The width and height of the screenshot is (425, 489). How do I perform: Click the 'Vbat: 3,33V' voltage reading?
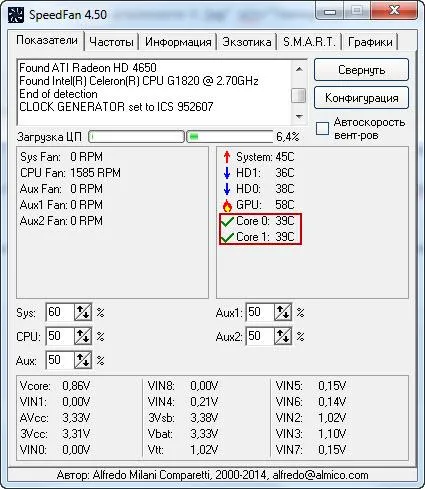[x=183, y=434]
